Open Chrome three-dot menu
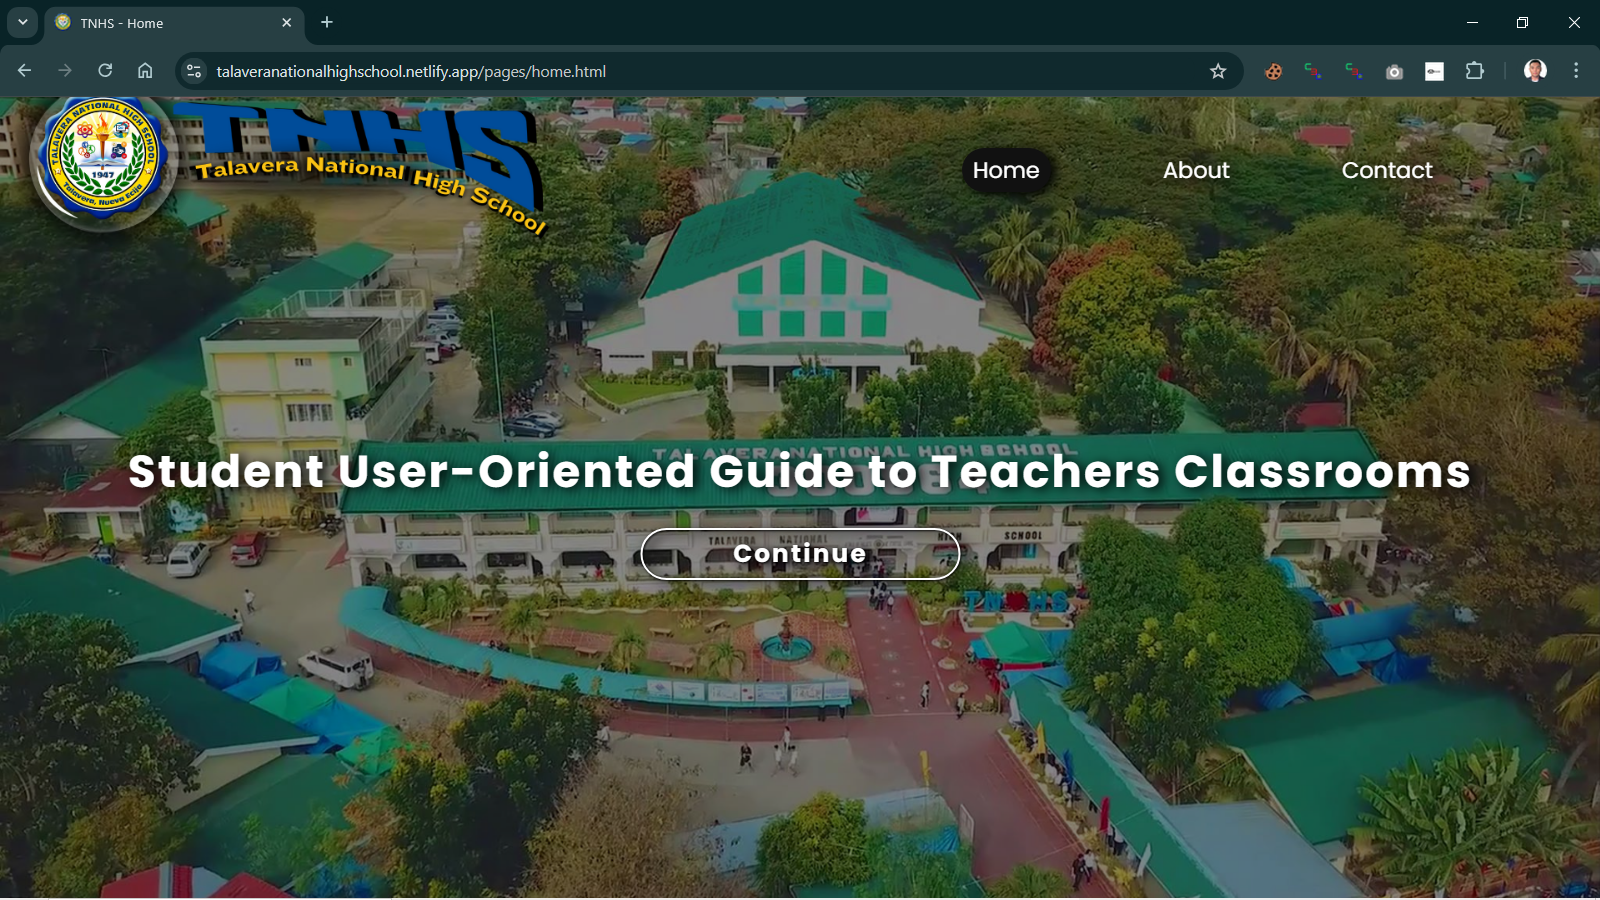Viewport: 1600px width, 900px height. tap(1576, 71)
